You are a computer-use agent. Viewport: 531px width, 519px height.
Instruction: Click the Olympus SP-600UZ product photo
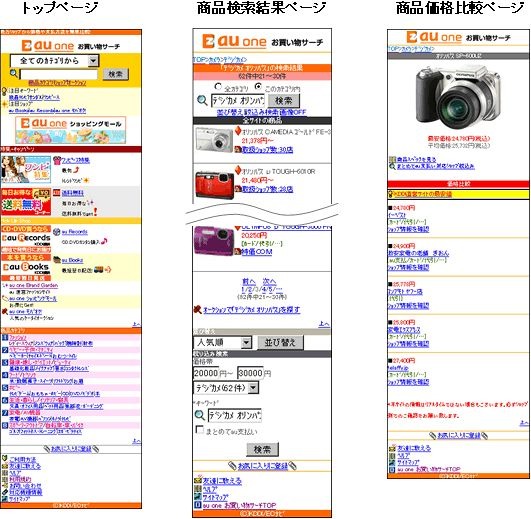[458, 98]
